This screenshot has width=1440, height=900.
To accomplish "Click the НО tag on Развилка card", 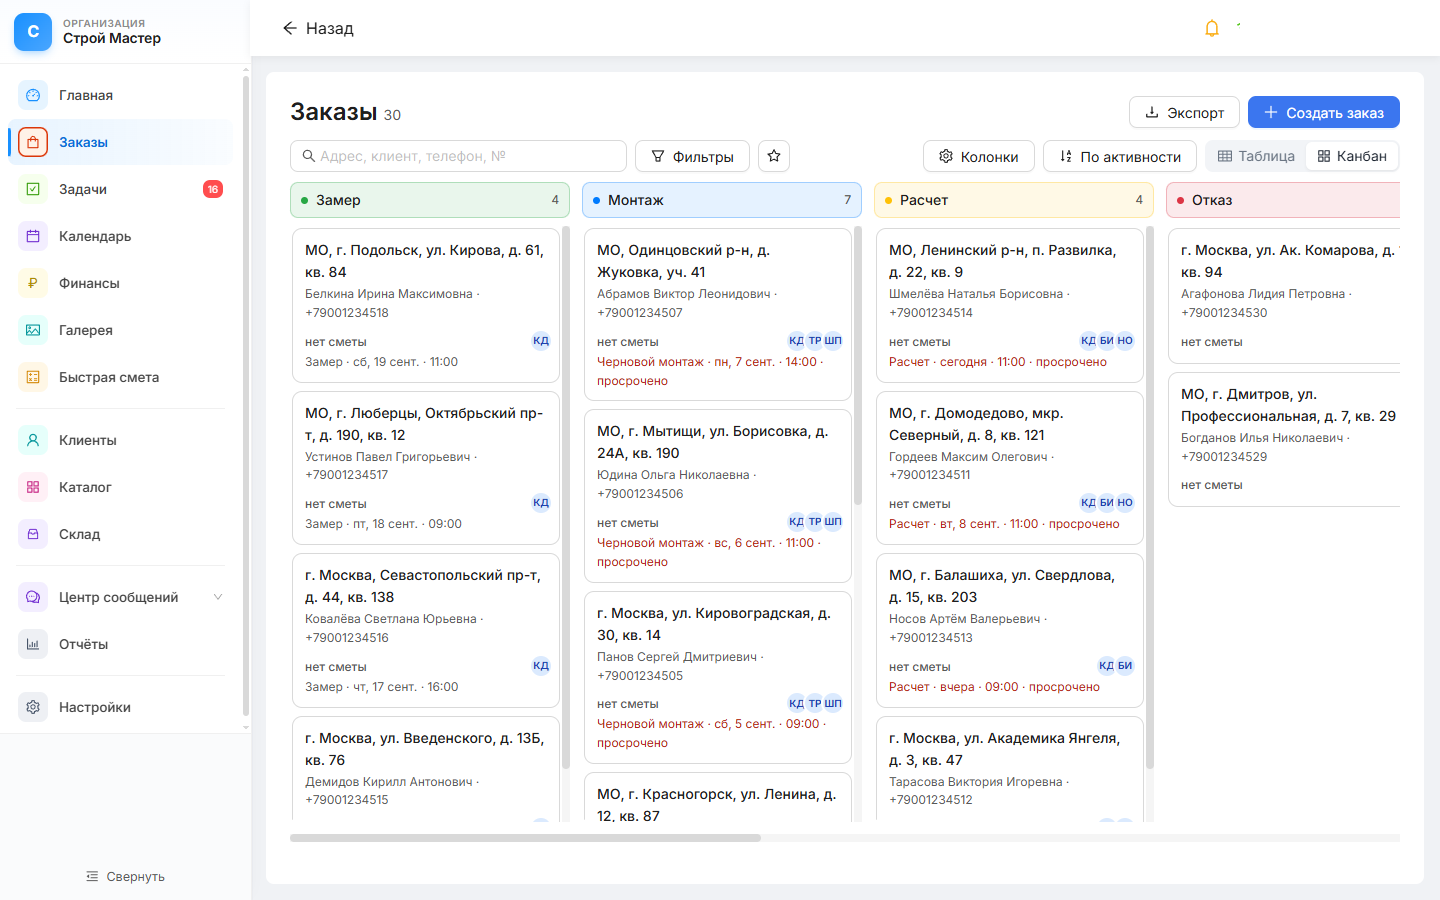I will point(1125,340).
